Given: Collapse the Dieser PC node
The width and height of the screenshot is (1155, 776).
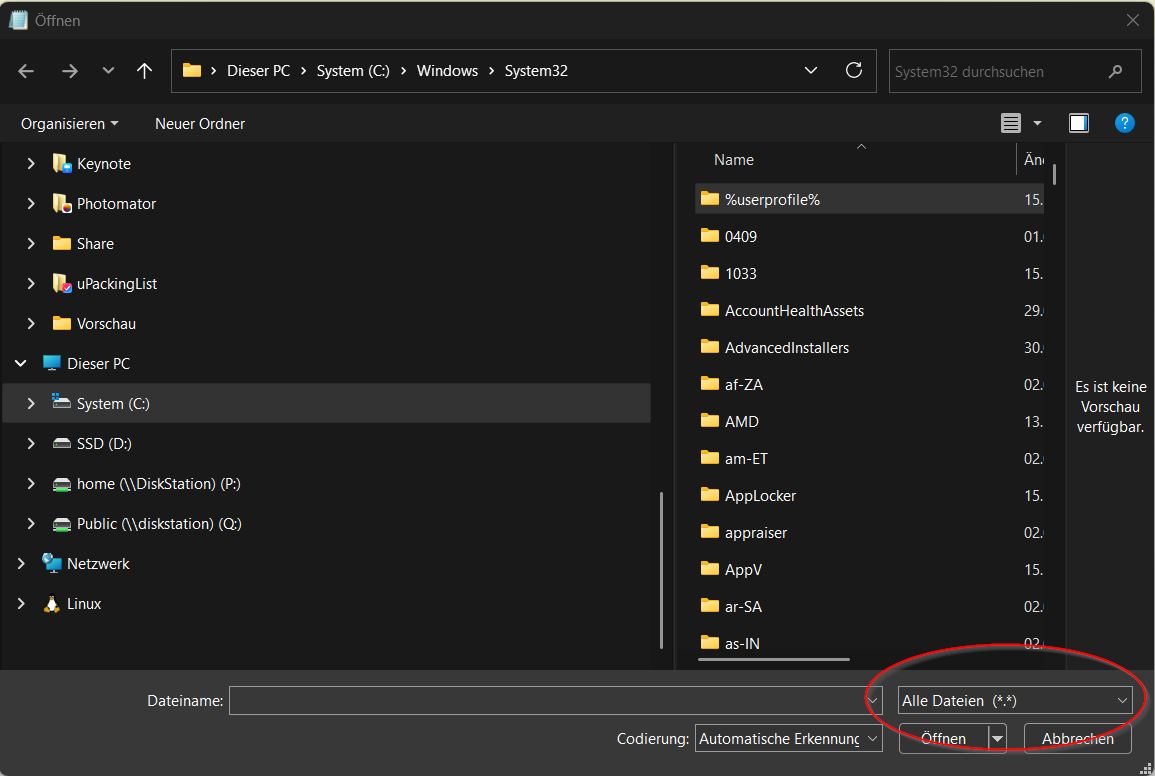Looking at the screenshot, I should point(21,363).
